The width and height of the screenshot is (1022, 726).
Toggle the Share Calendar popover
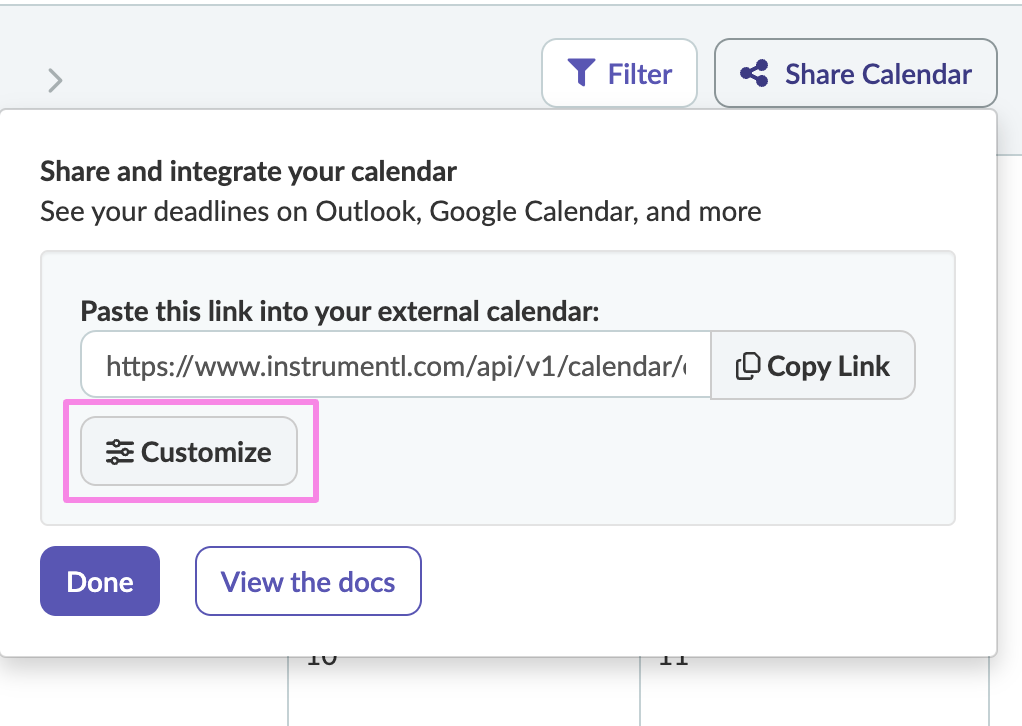pyautogui.click(x=855, y=73)
